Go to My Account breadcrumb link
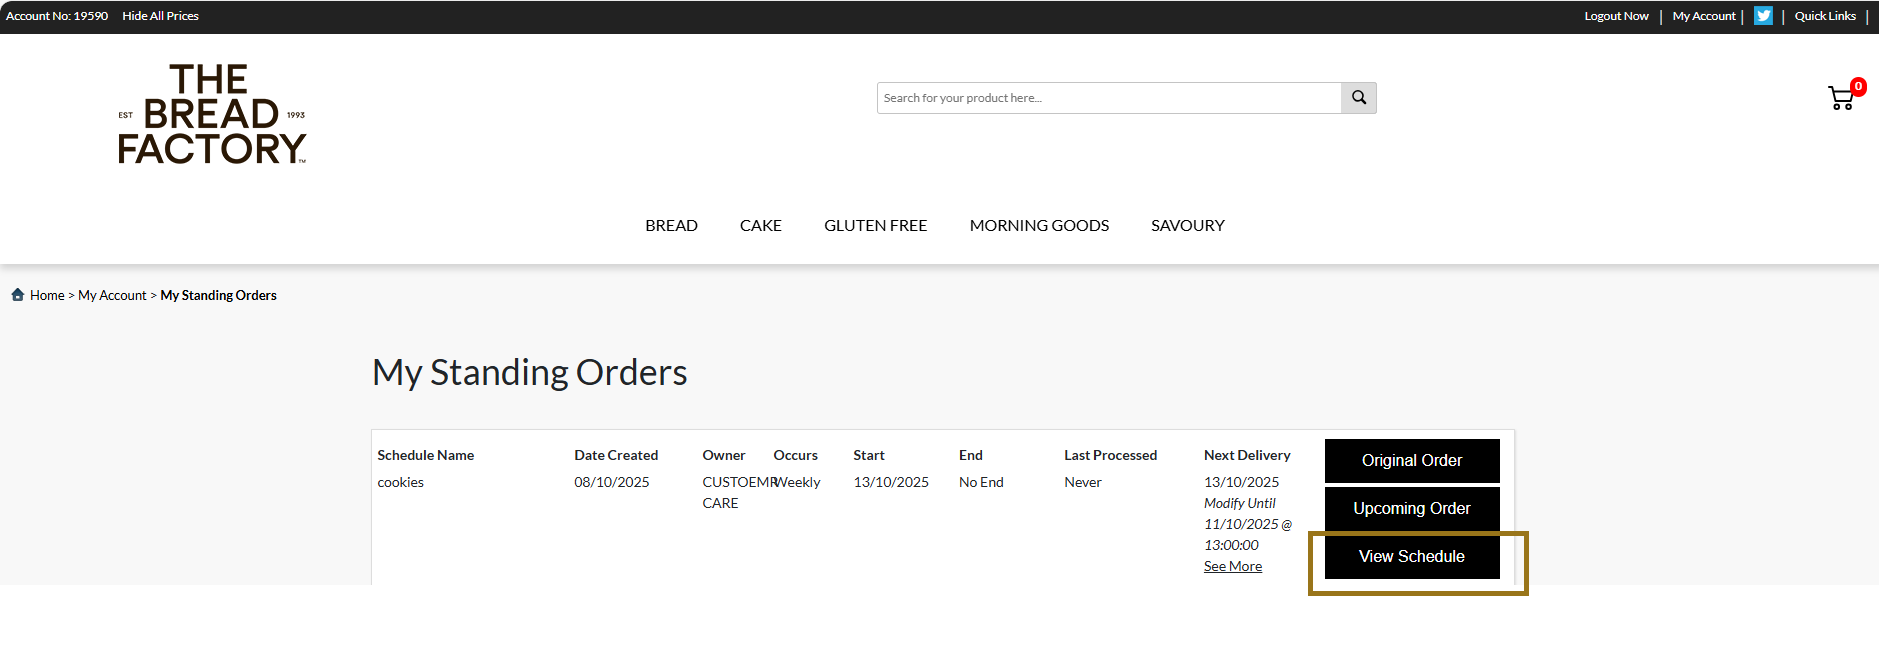Screen dimensions: 1889x648 112,295
